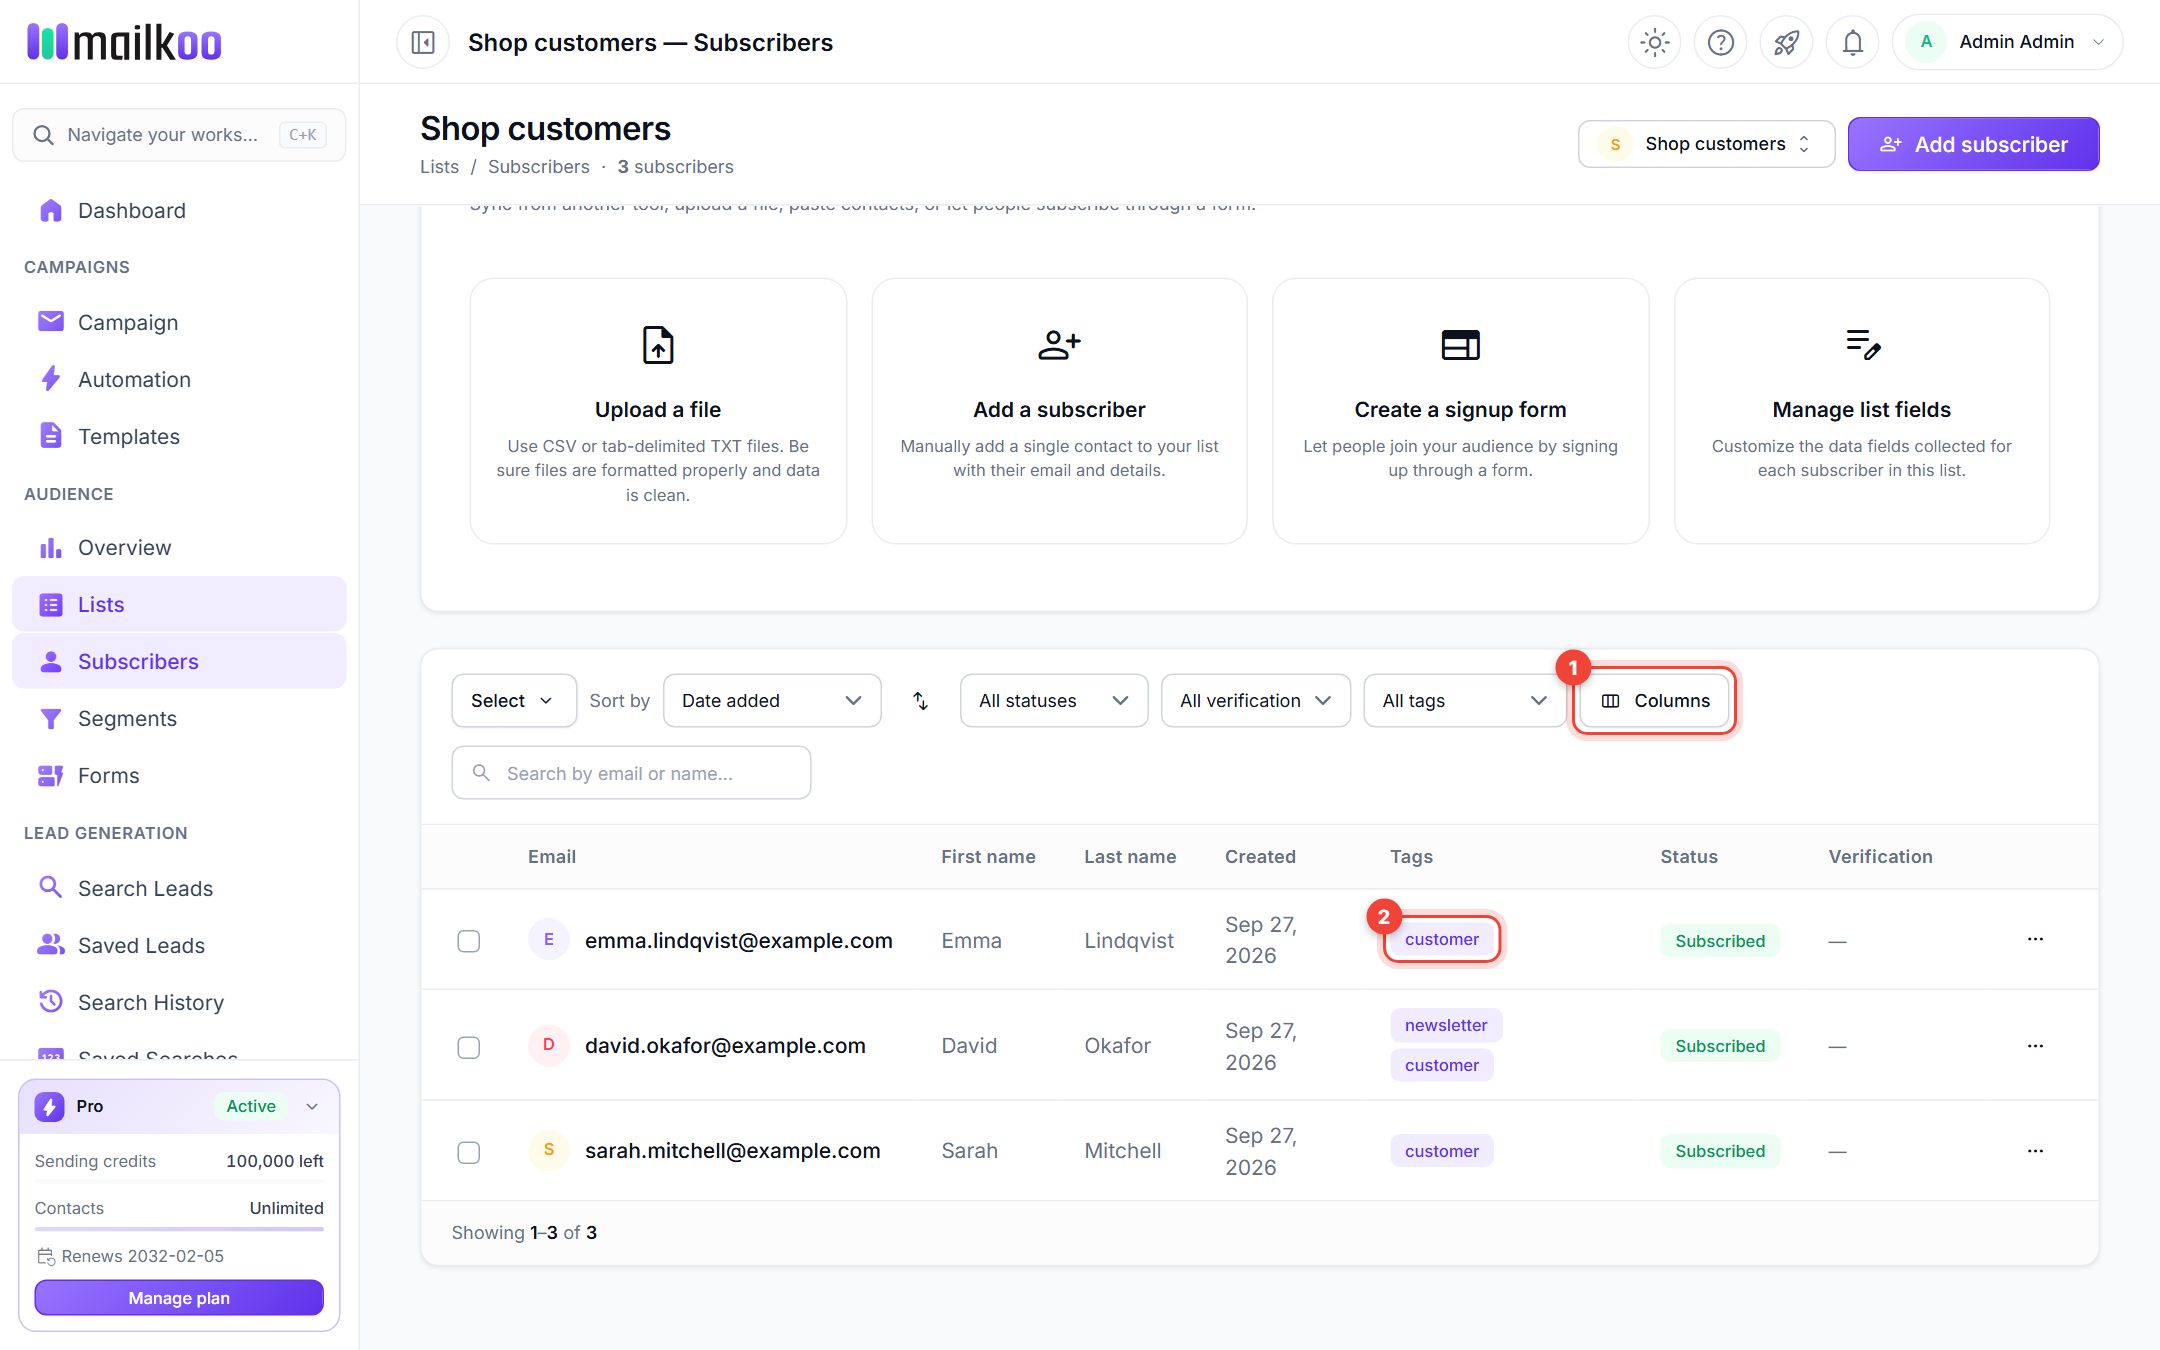
Task: Click the Lists breadcrumb link
Action: 439,167
